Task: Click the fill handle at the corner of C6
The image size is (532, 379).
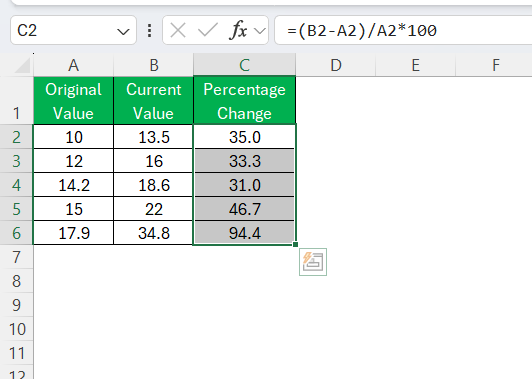Action: (295, 244)
